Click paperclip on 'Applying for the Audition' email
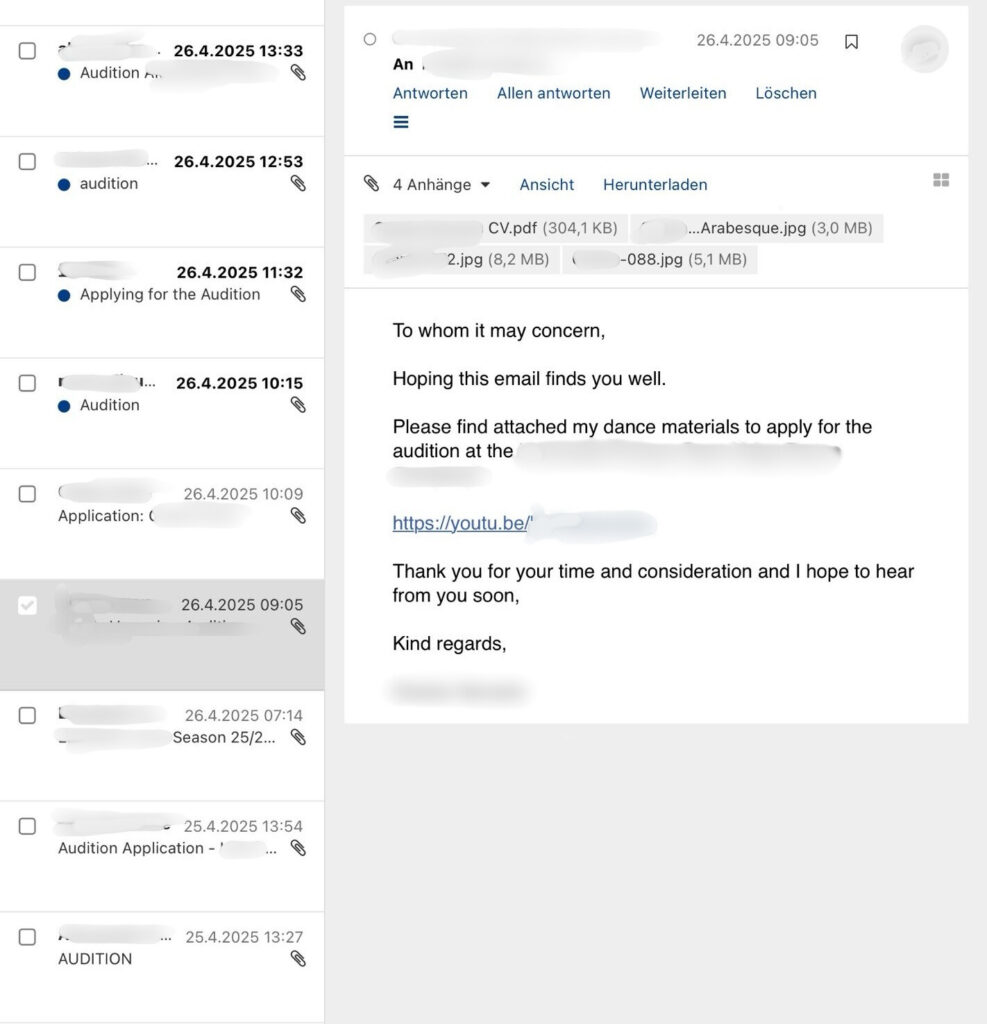The width and height of the screenshot is (987, 1024). 298,294
